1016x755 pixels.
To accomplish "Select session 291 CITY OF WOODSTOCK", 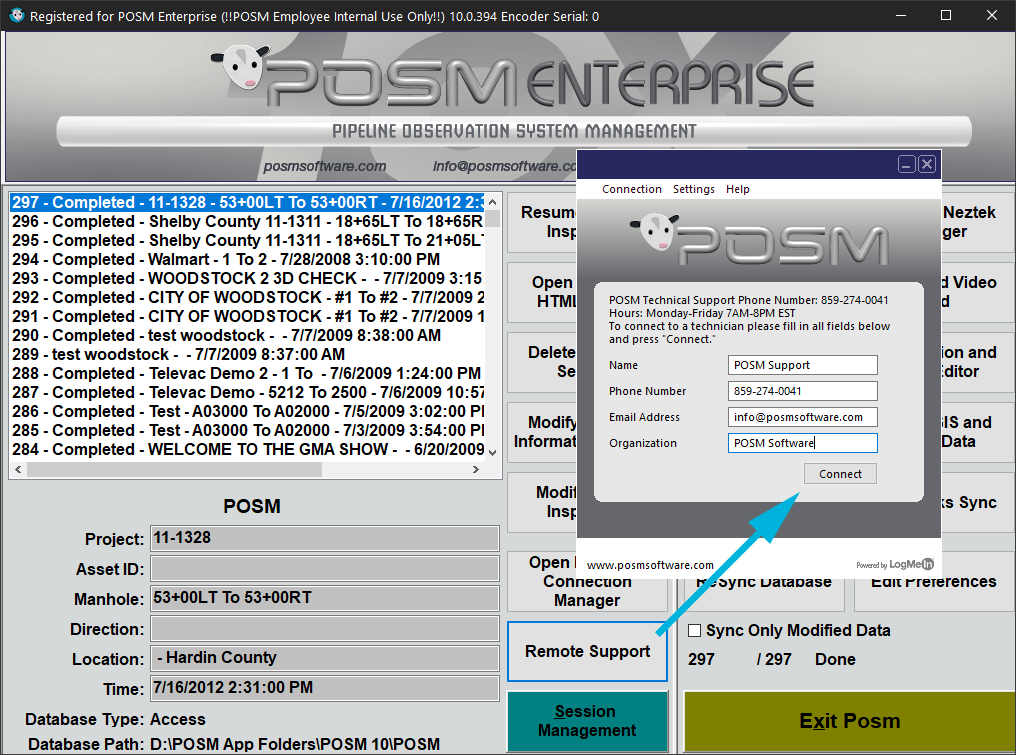I will tap(247, 316).
